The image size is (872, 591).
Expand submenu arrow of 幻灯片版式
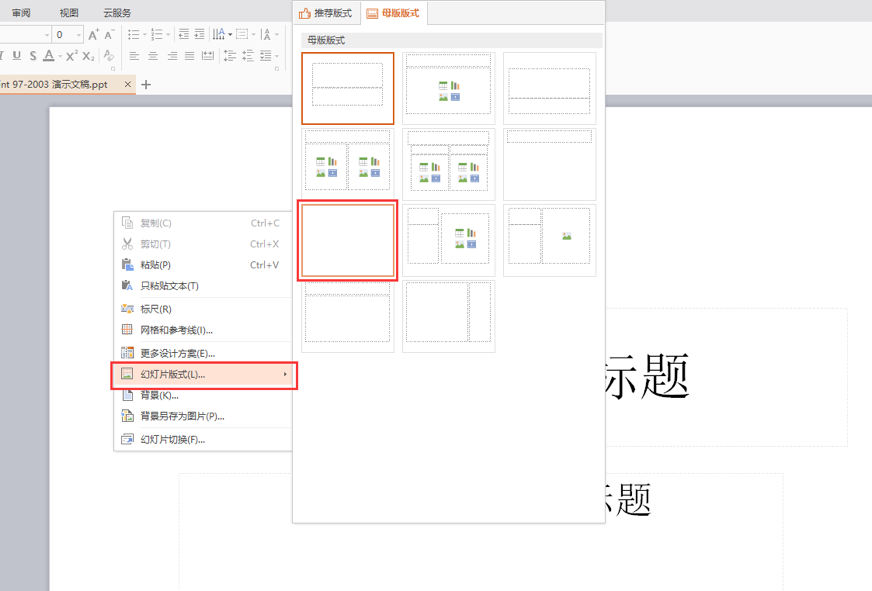[285, 374]
